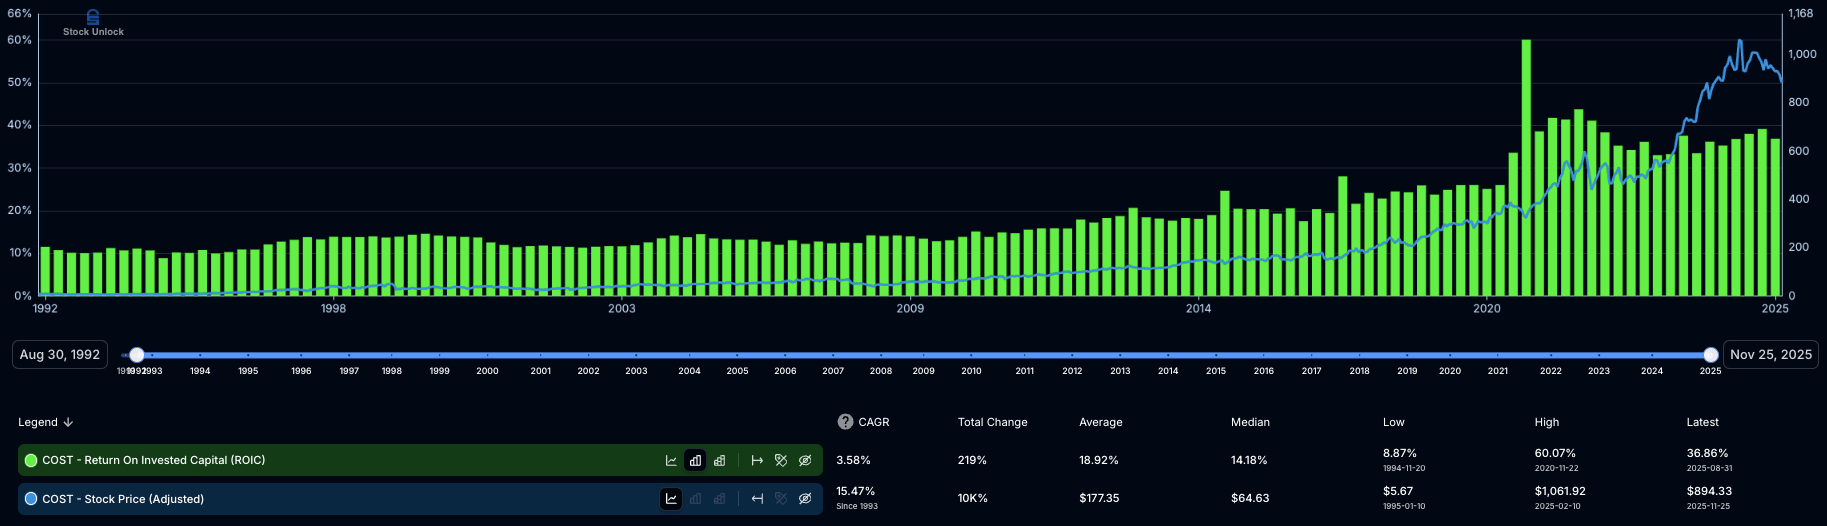The height and width of the screenshot is (526, 1827).
Task: Click the 2009 x-axis label on chart
Action: [x=910, y=308]
